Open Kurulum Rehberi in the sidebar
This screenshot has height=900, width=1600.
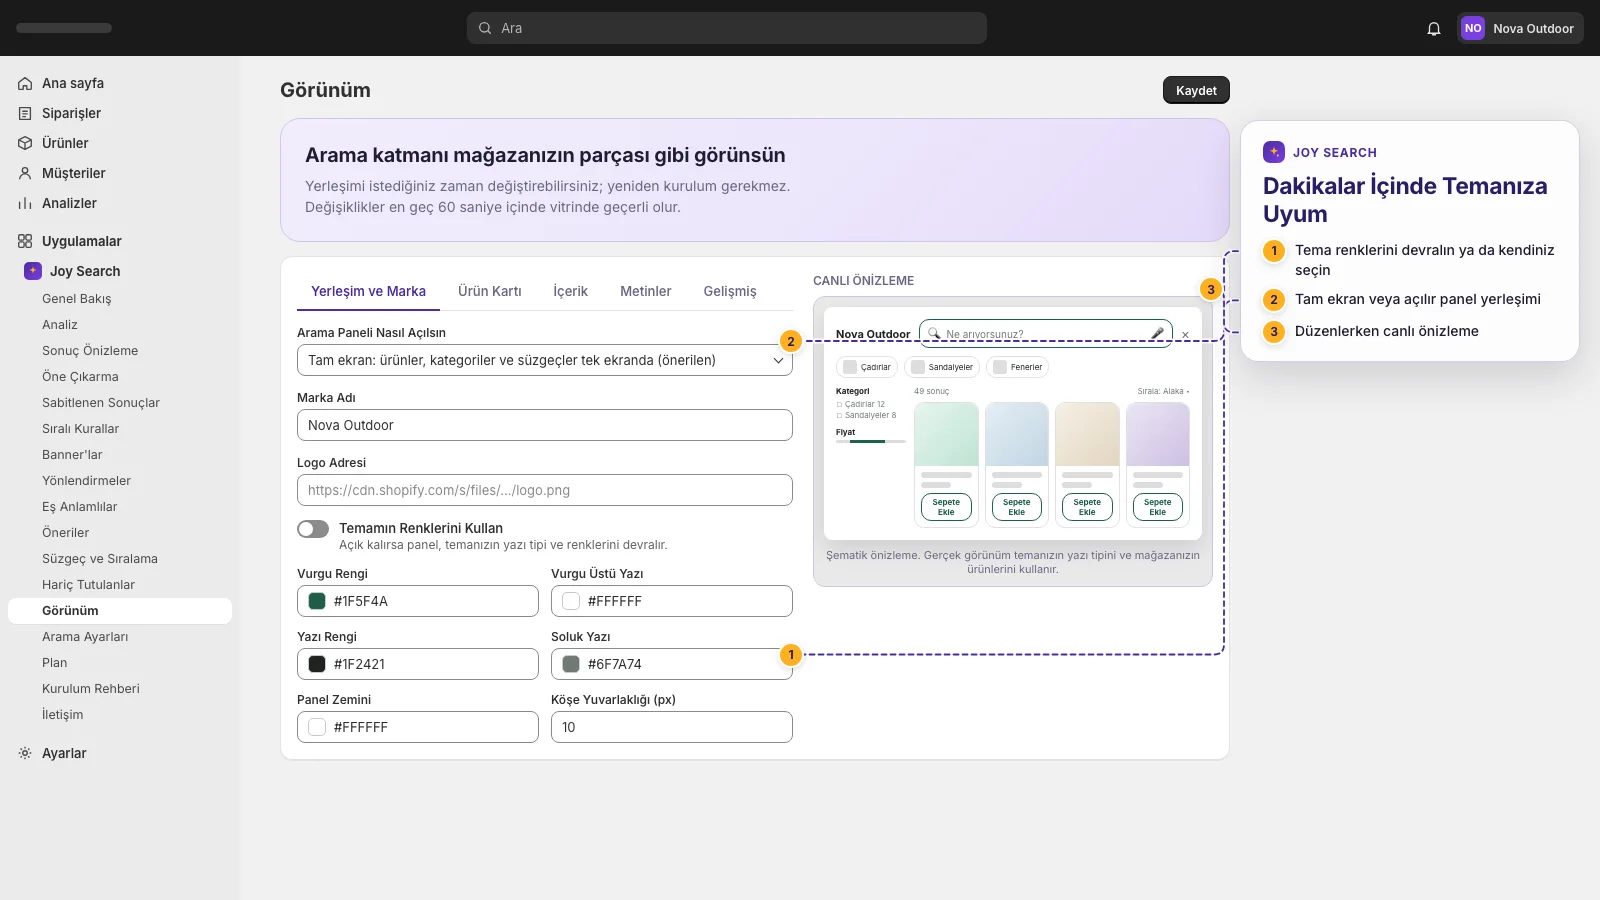click(91, 689)
